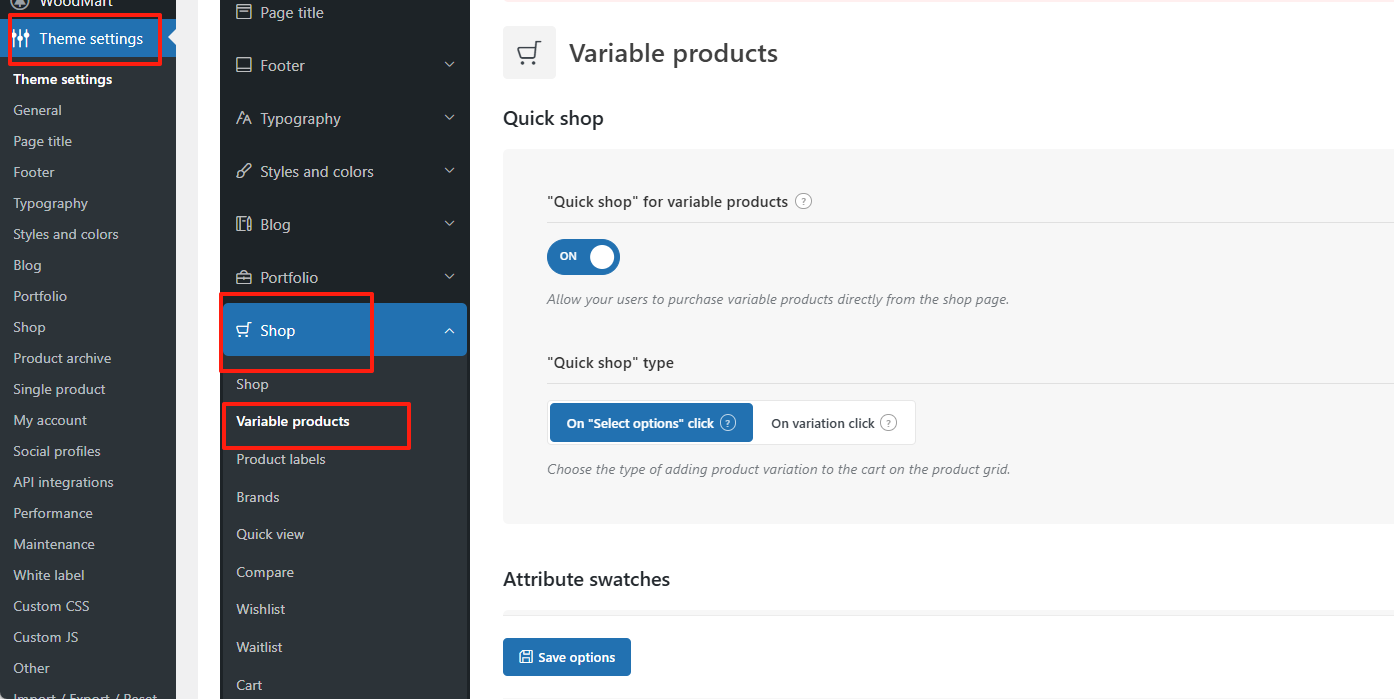Viewport: 1394px width, 699px height.
Task: Click the Blog newspaper icon
Action: (x=244, y=224)
